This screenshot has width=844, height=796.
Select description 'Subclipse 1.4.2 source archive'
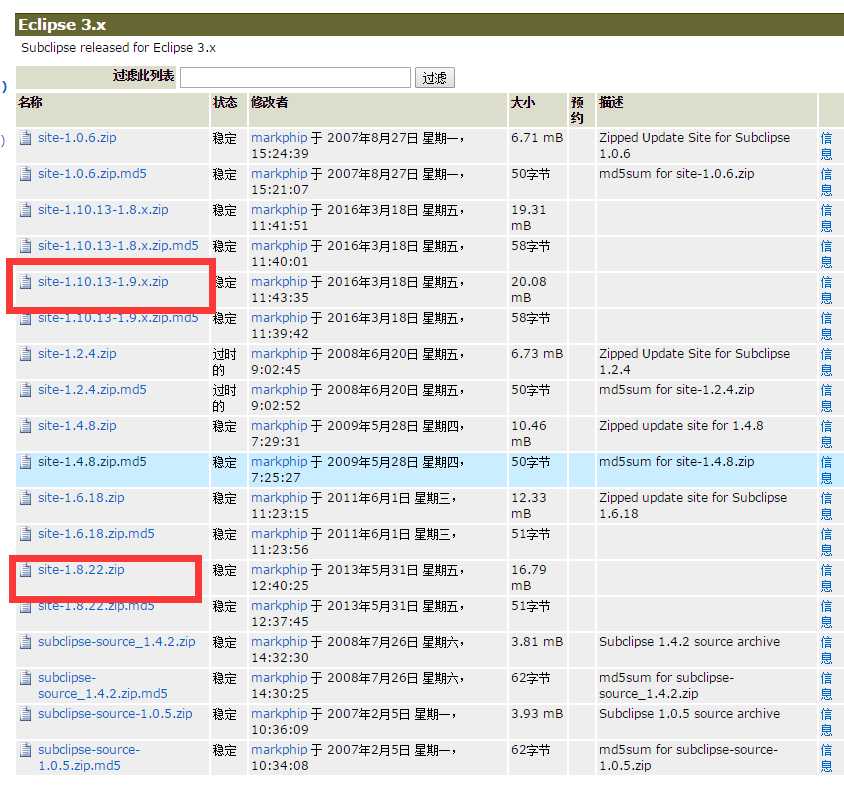point(690,642)
